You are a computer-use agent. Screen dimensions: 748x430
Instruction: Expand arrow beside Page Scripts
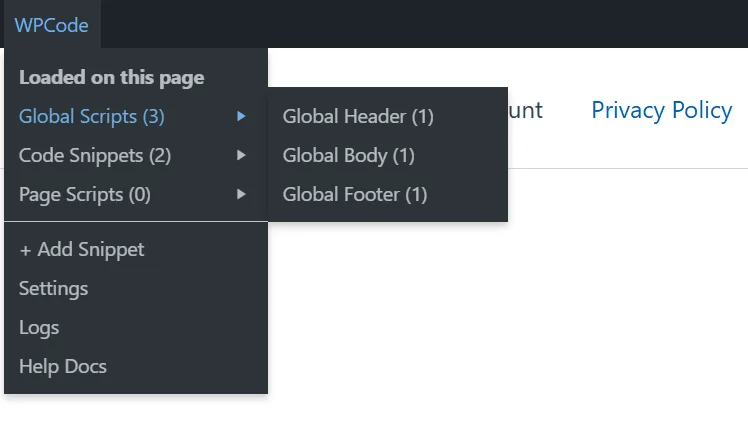241,195
